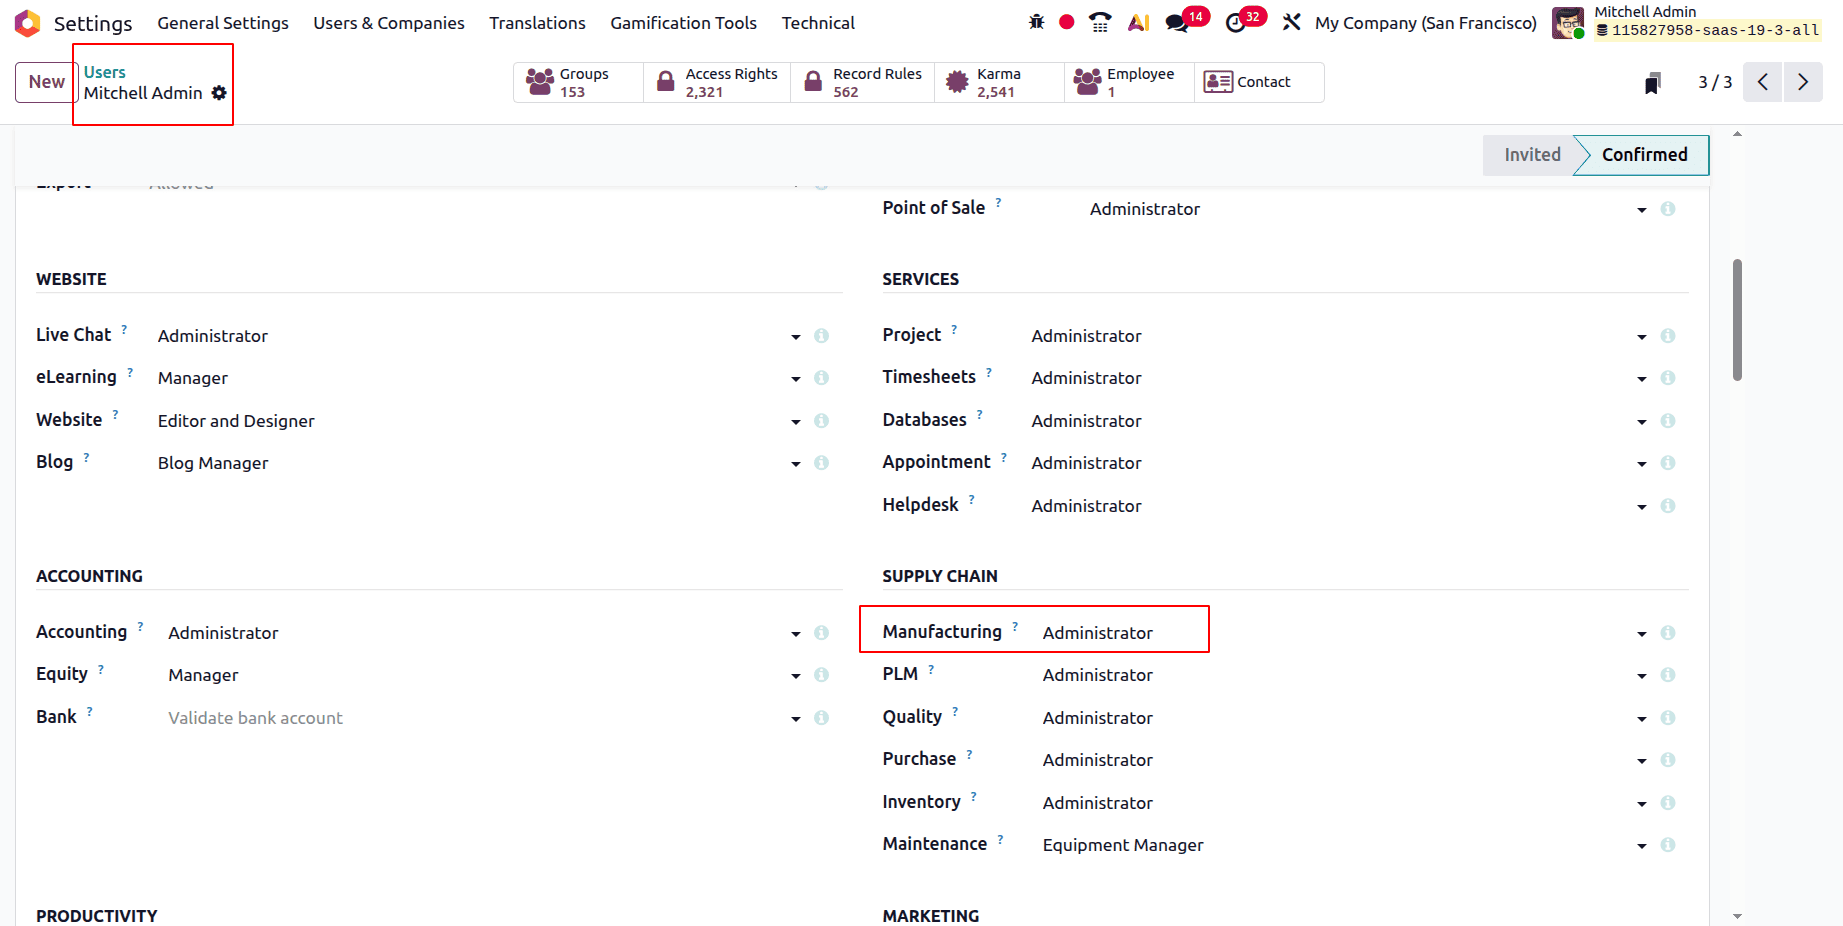Go to next record arrow
This screenshot has width=1843, height=926.
[1803, 82]
